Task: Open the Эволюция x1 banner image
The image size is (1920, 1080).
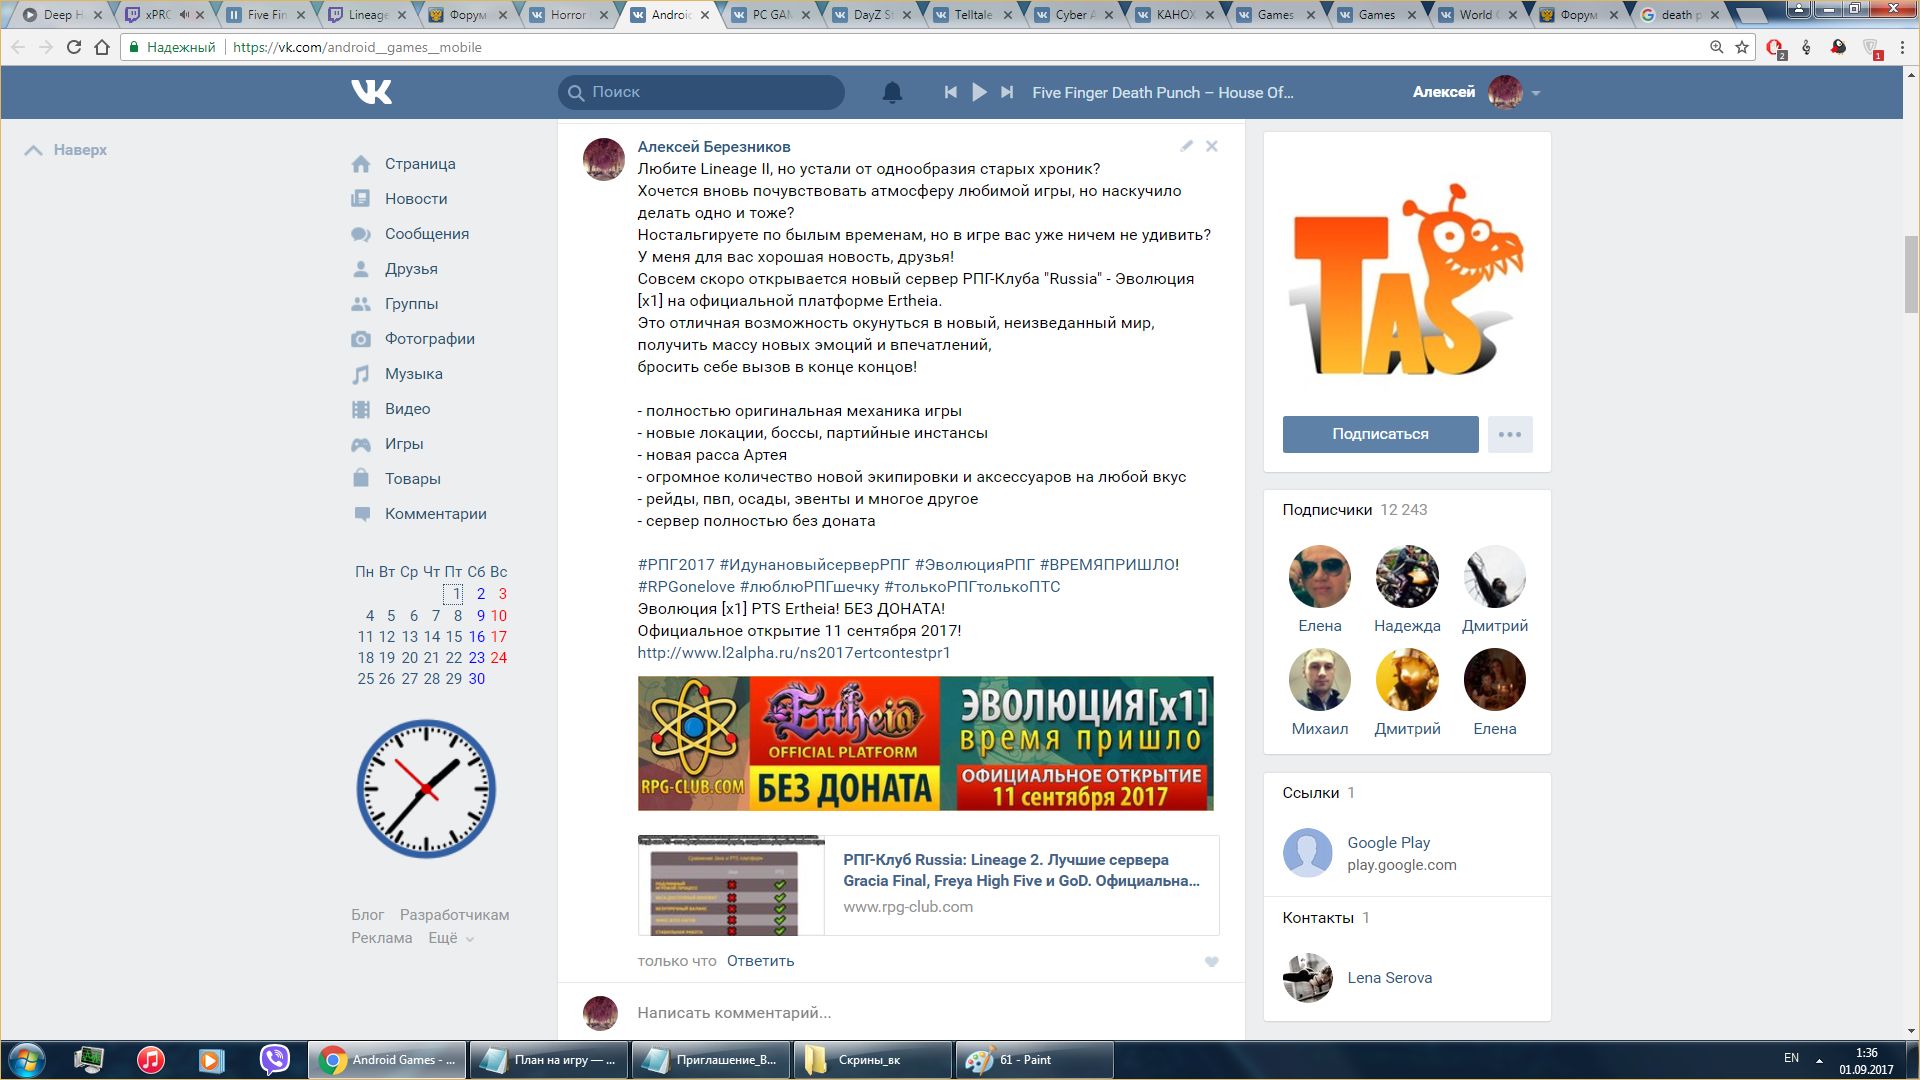Action: pos(925,743)
